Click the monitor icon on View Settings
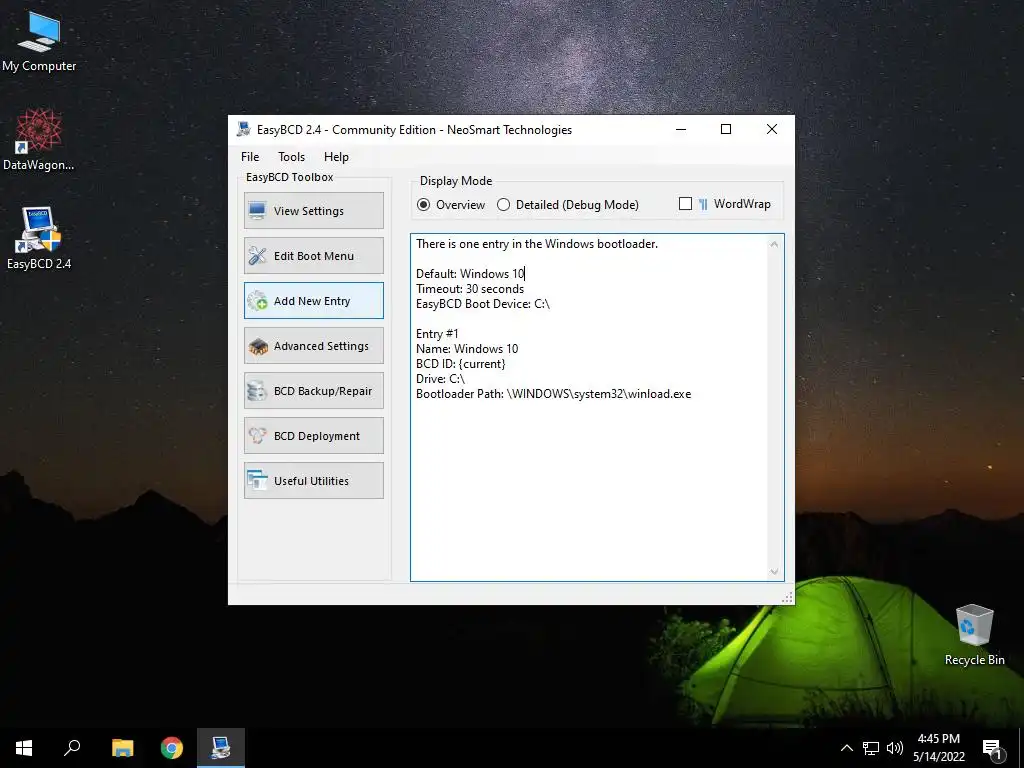1024x768 pixels. pos(257,210)
